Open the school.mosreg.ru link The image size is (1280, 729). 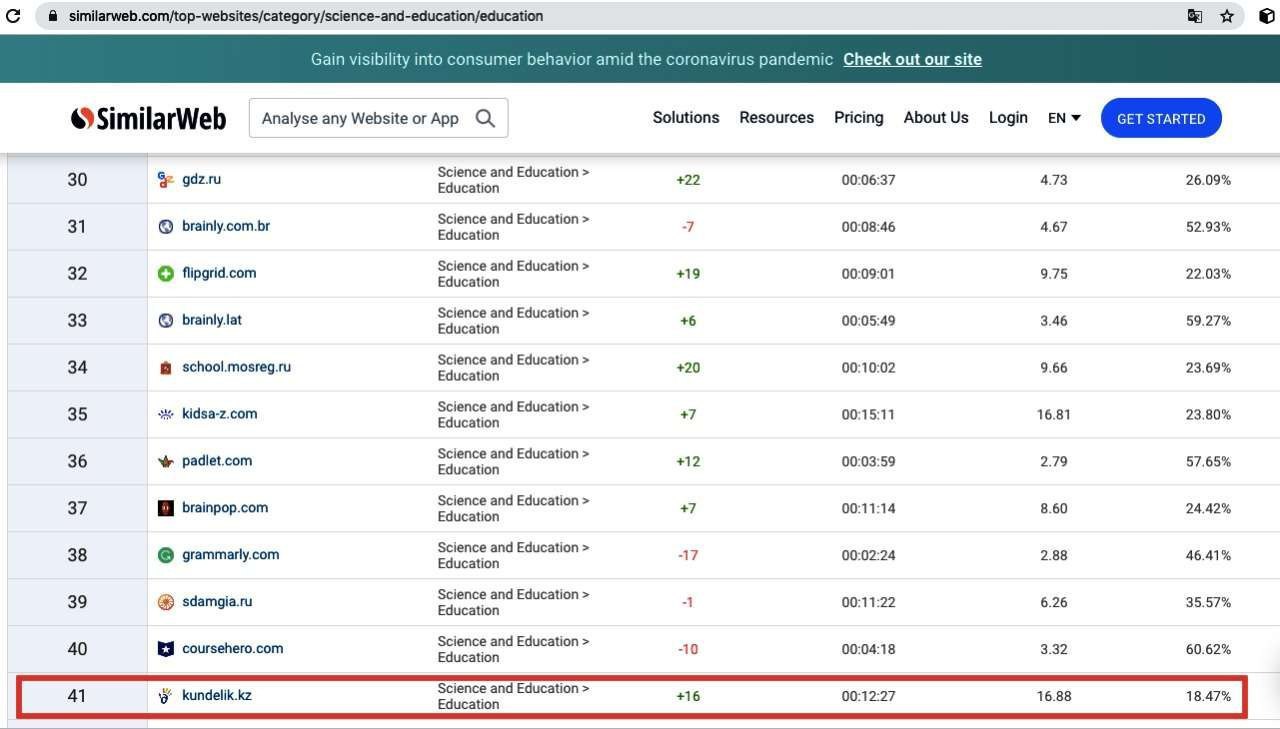(x=237, y=367)
